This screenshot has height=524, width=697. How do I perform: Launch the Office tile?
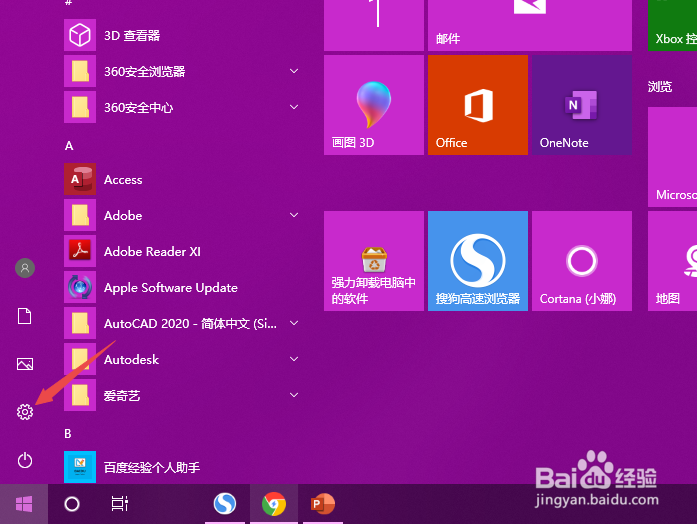[x=478, y=105]
